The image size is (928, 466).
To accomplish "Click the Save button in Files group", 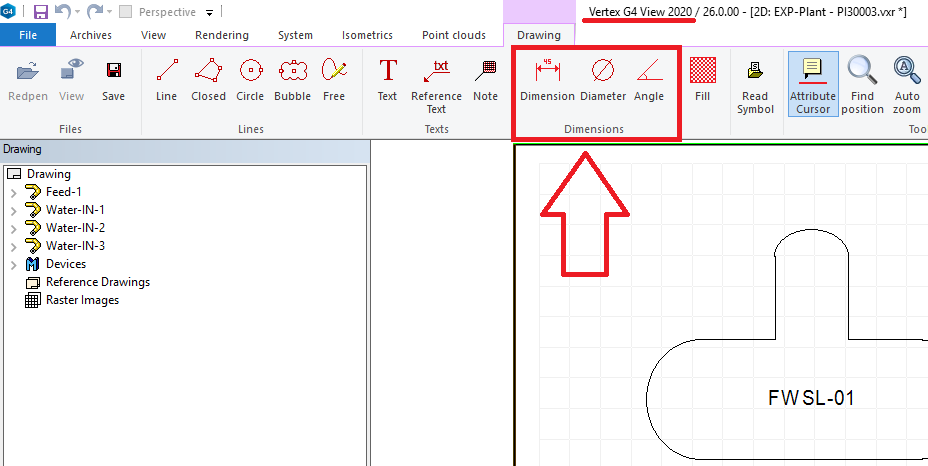I will click(x=114, y=80).
